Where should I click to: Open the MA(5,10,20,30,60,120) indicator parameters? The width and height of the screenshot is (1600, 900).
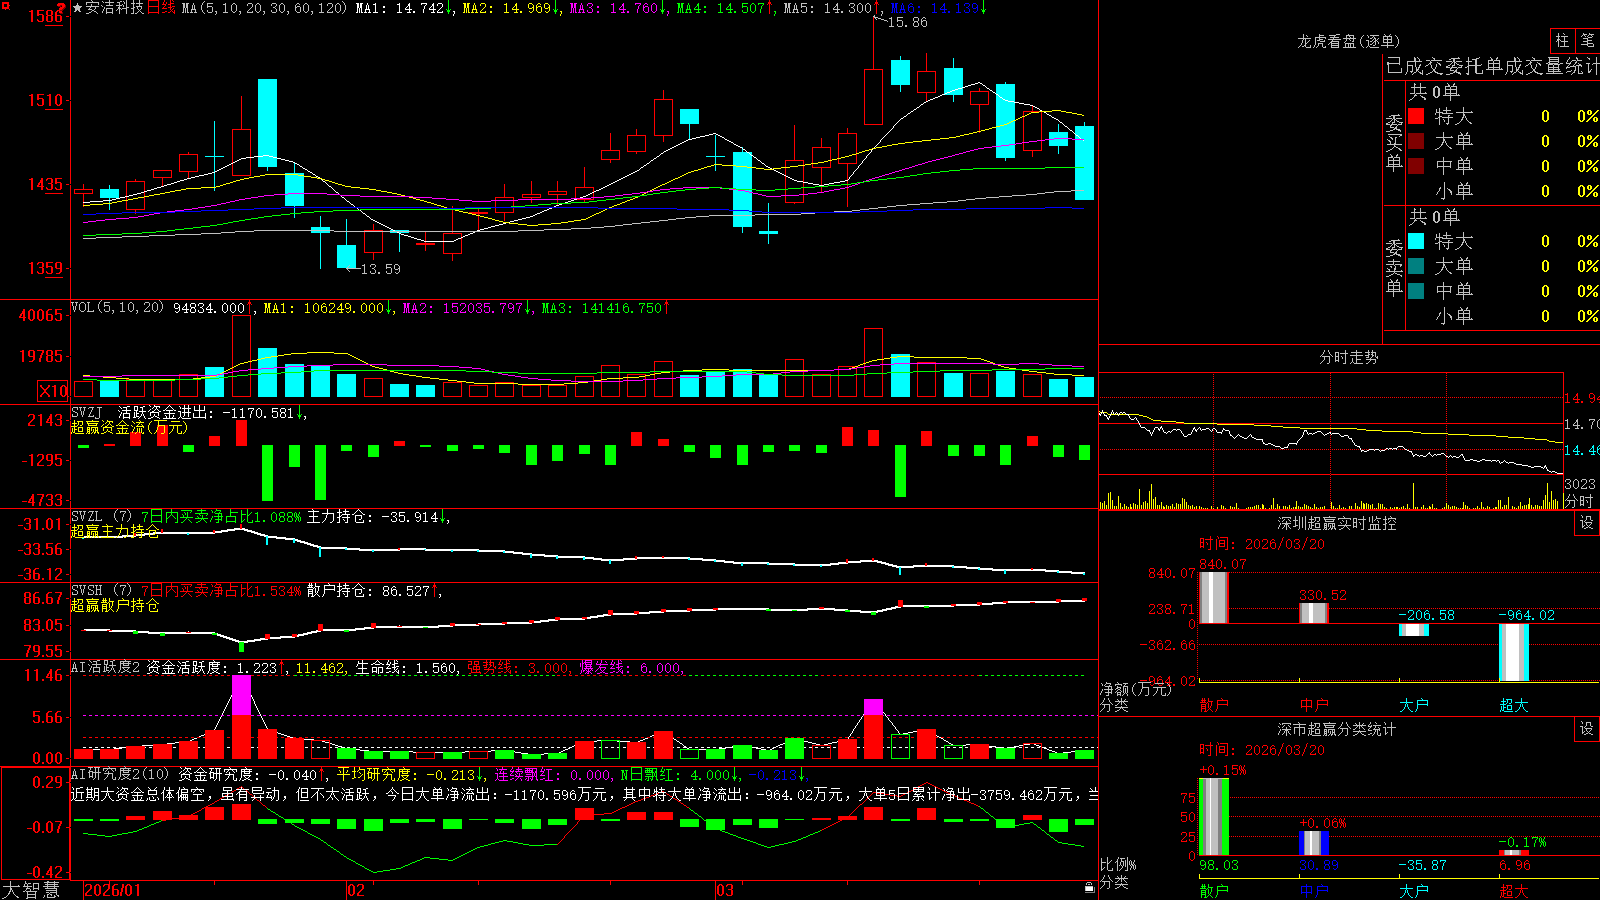point(264,8)
